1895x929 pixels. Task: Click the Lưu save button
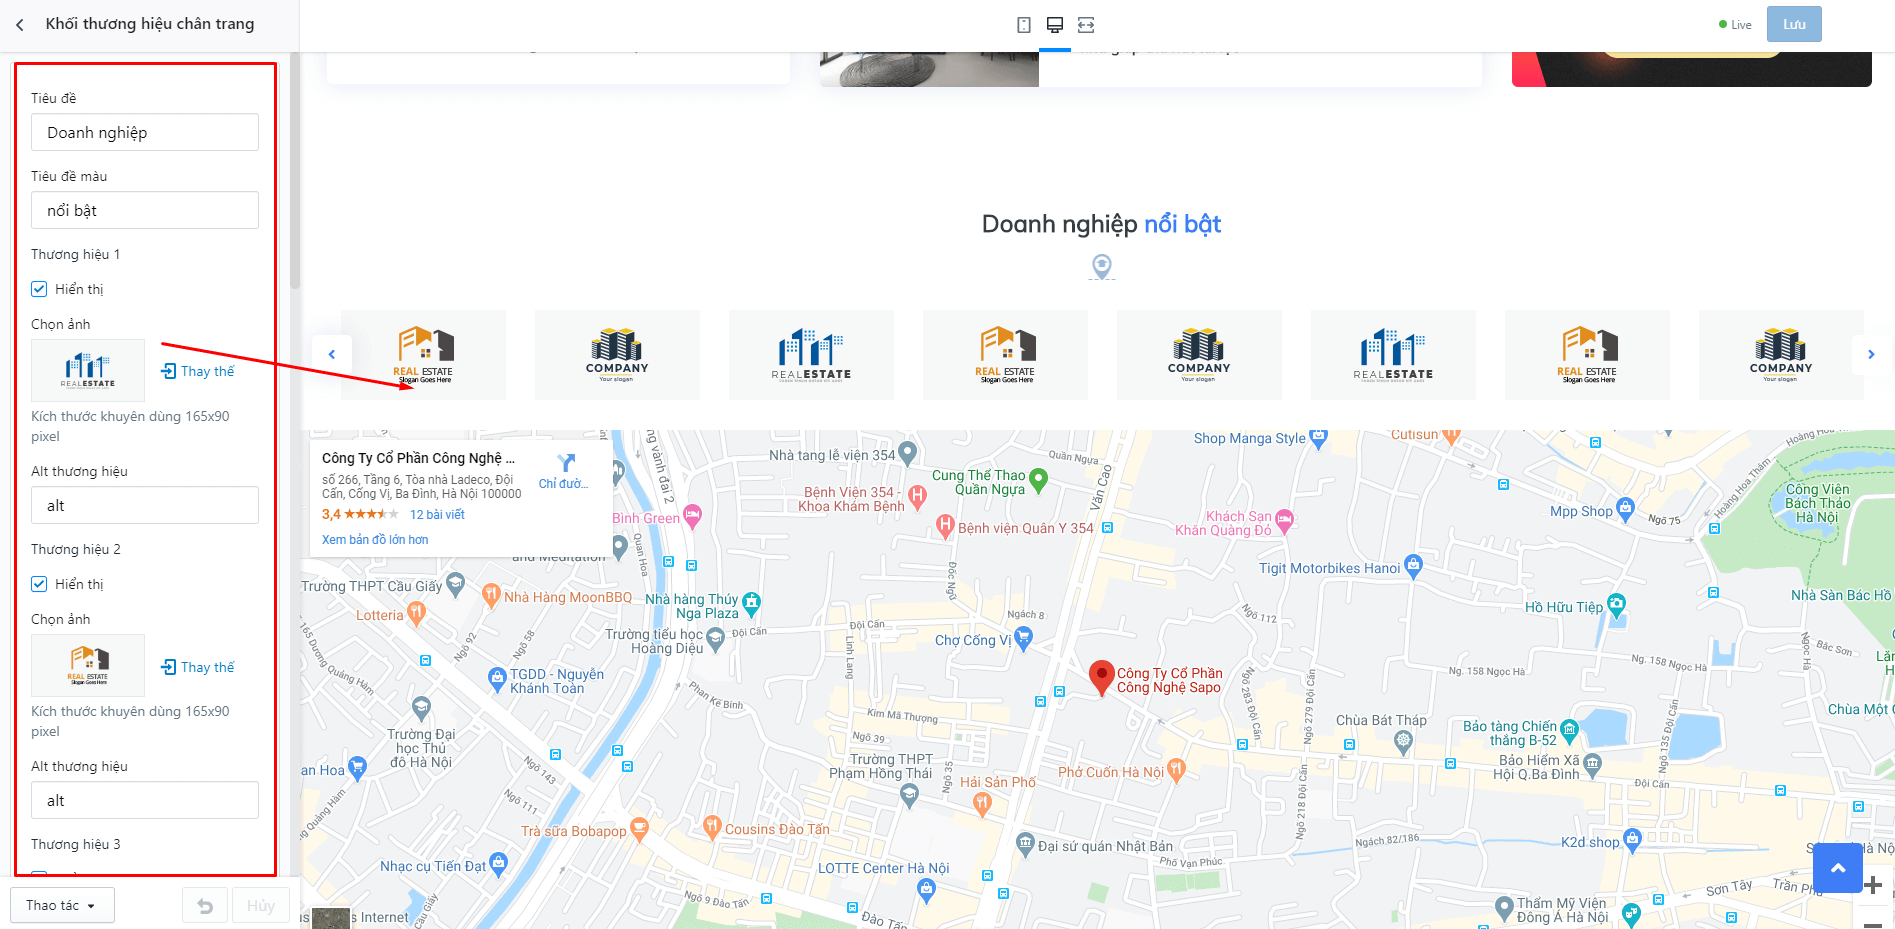1794,24
